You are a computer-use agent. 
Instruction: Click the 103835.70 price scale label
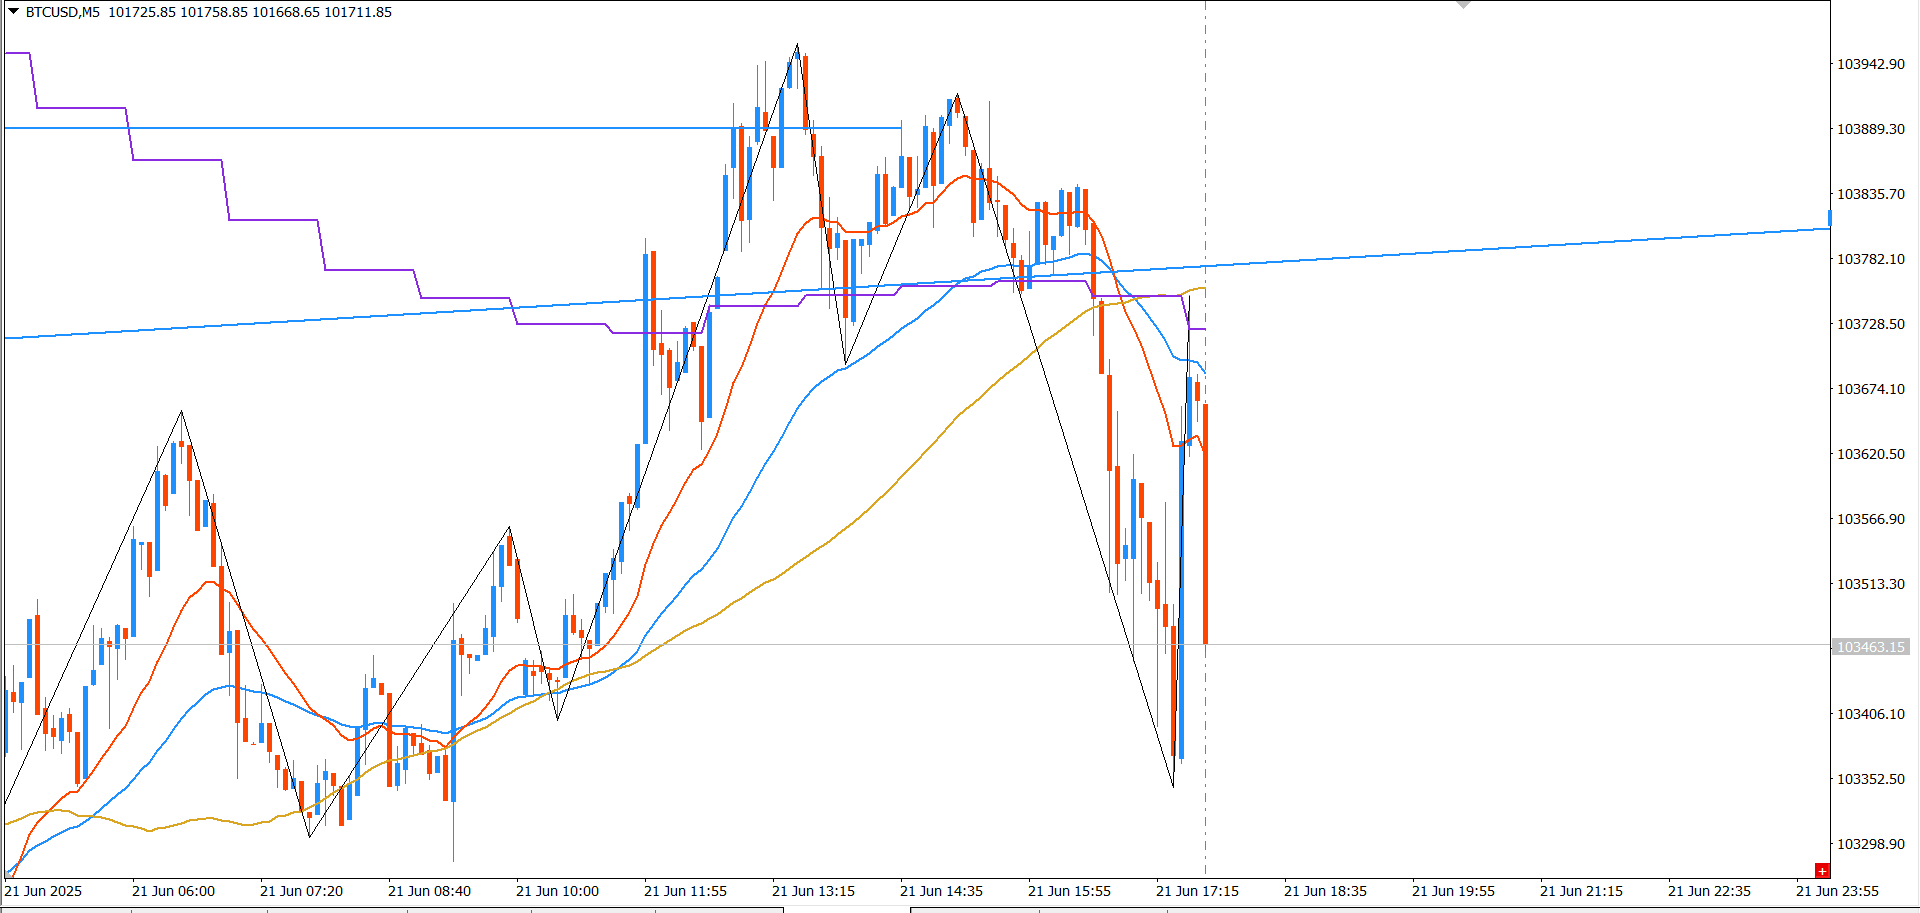click(1871, 194)
